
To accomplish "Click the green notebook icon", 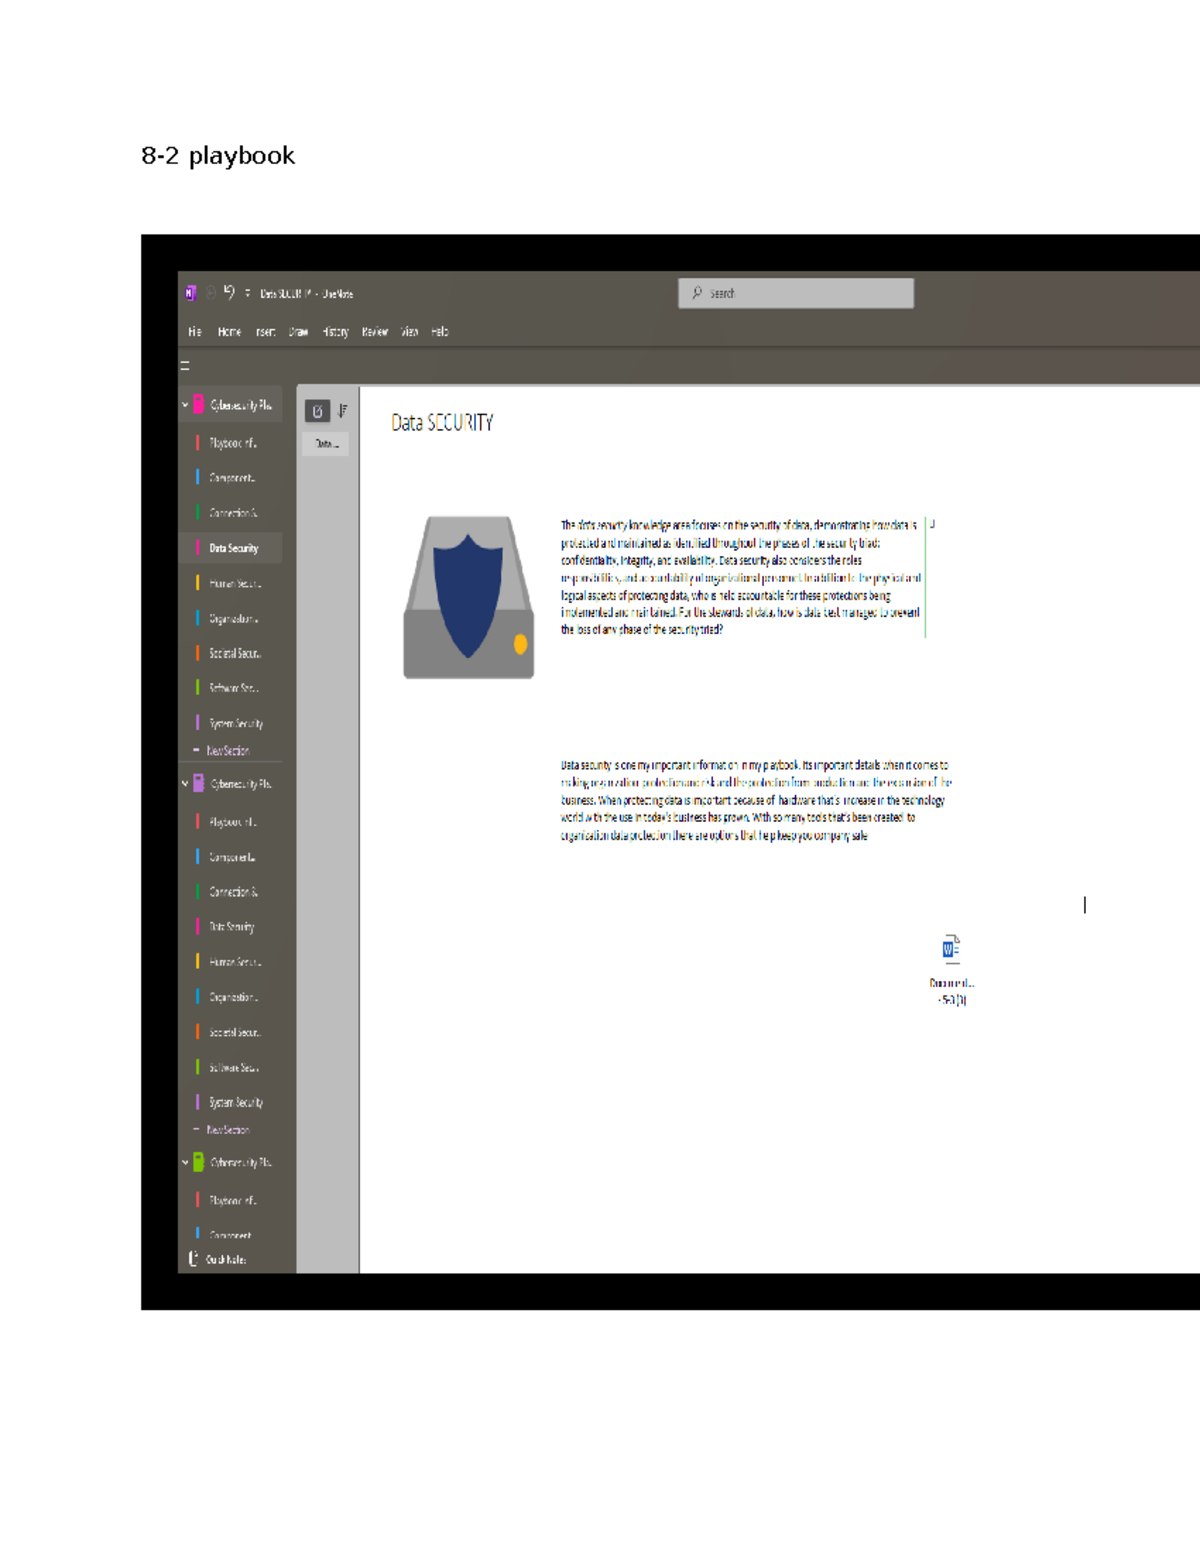I will tap(199, 1162).
